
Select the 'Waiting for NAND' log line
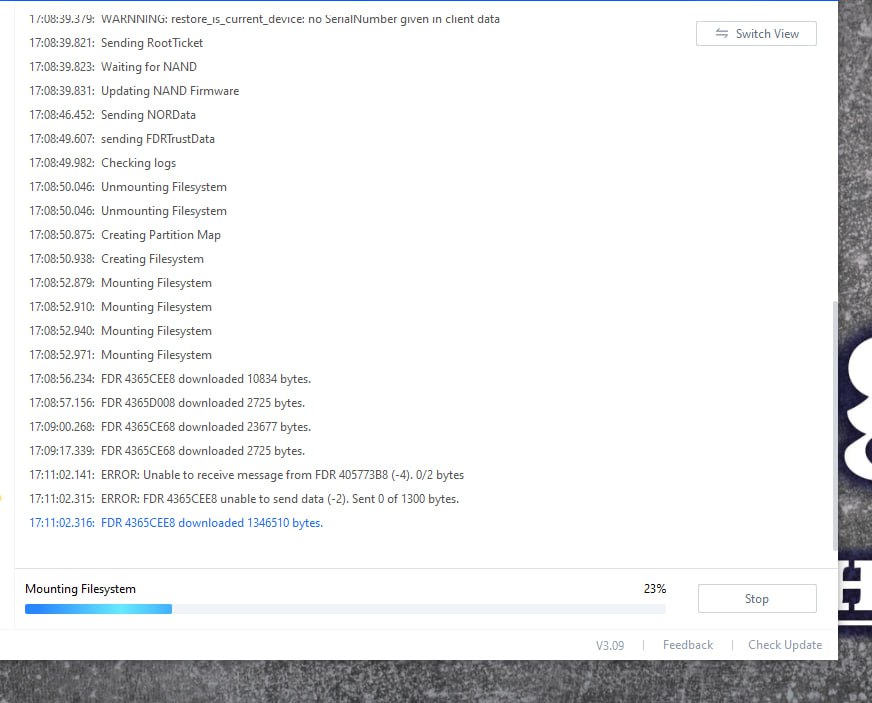(113, 67)
